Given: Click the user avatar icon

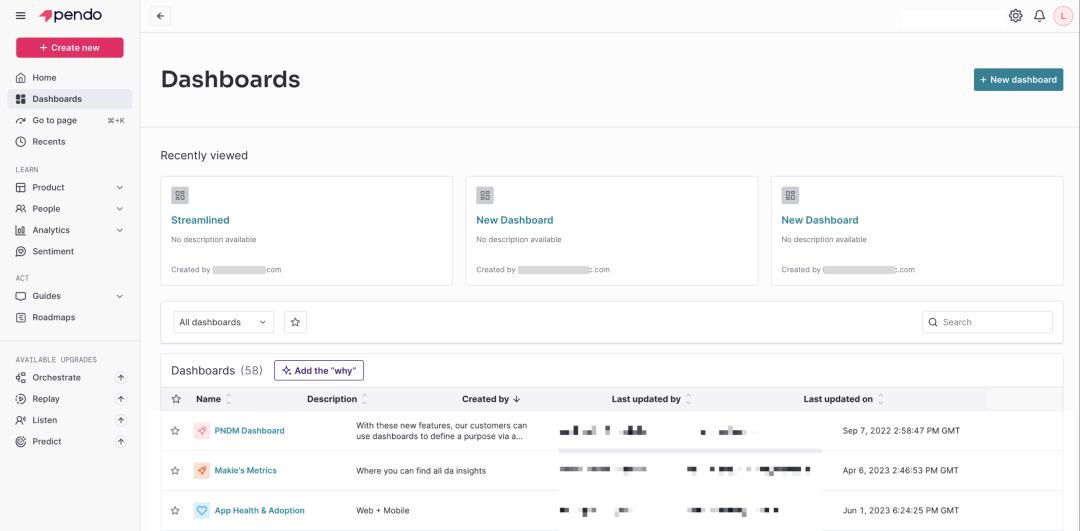Looking at the screenshot, I should (1062, 16).
